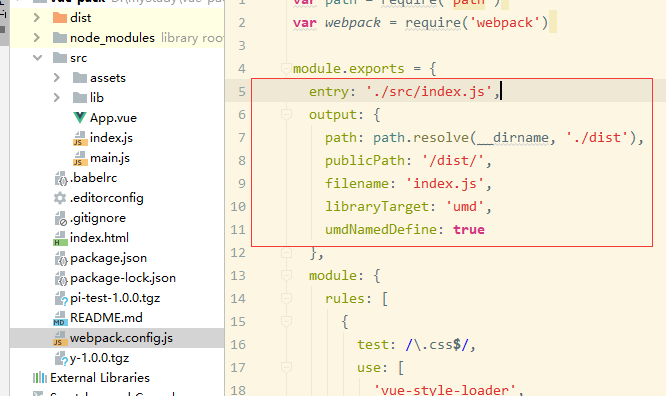666x396 pixels.
Task: Expand the node_modules folder
Action: click(37, 38)
